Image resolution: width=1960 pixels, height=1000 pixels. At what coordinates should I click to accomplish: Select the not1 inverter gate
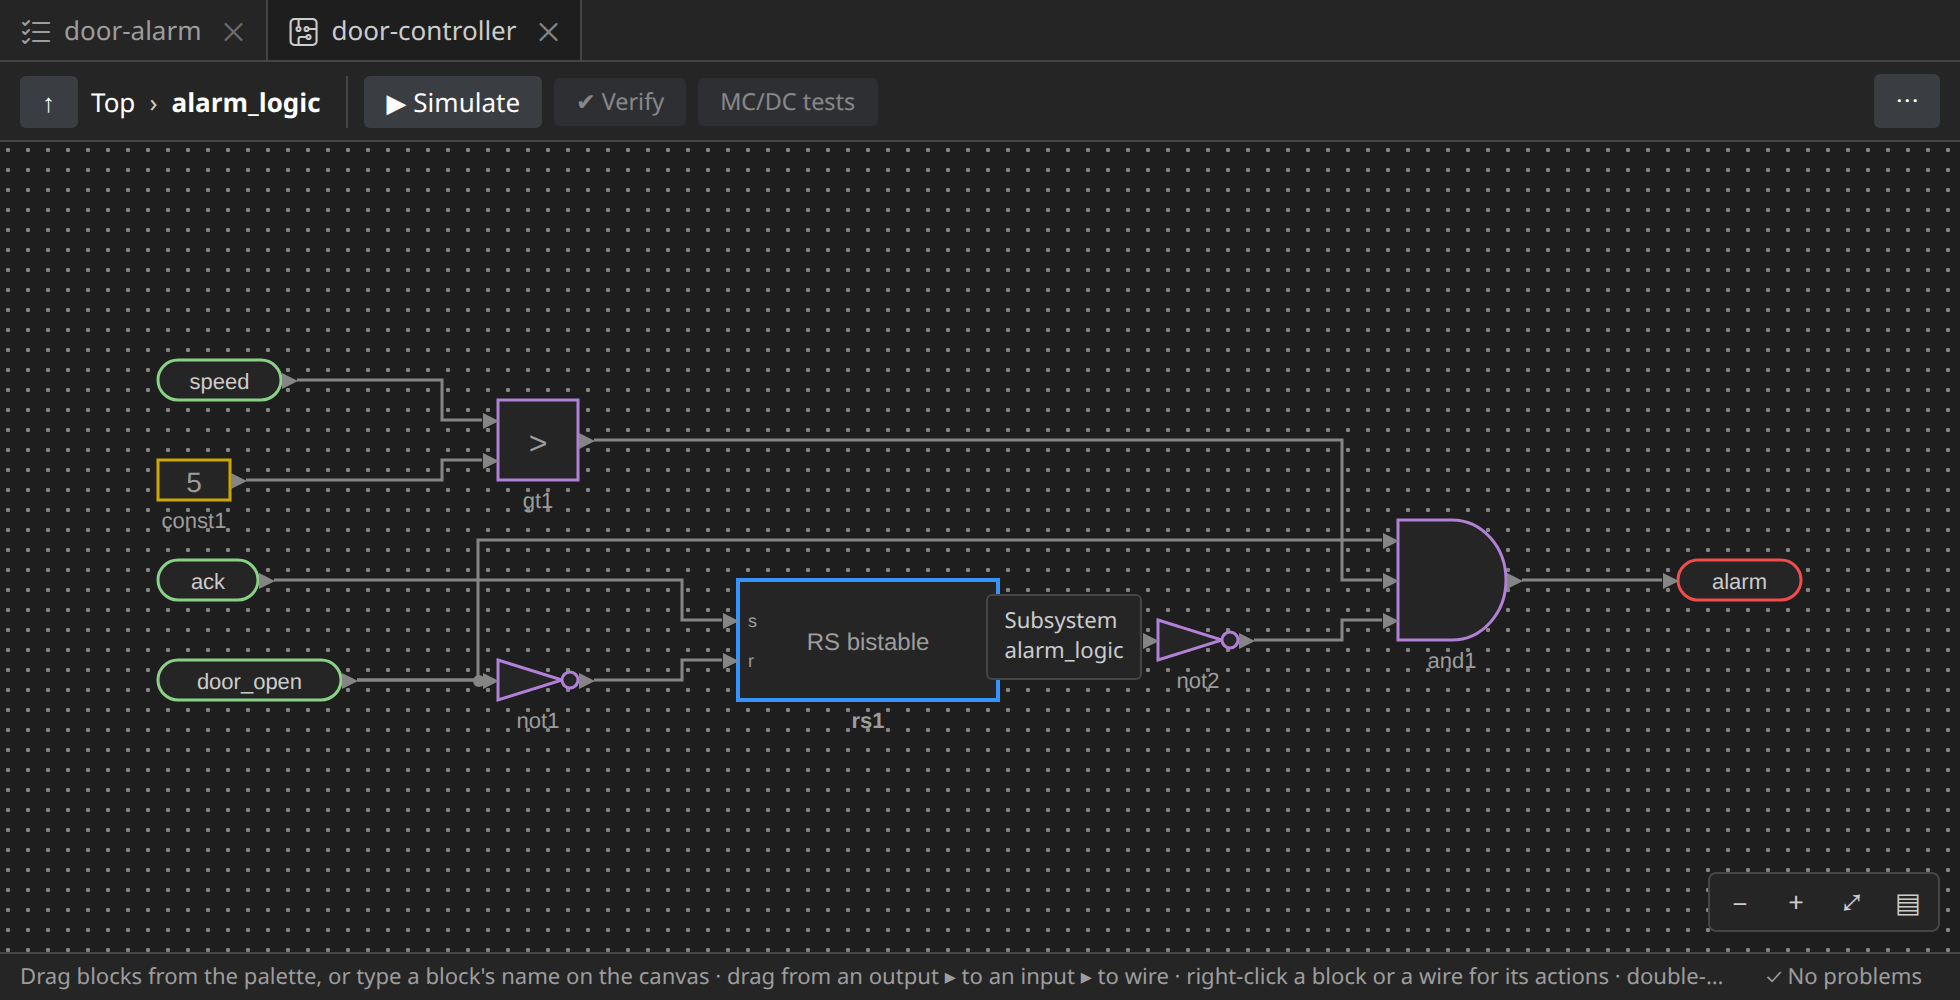(x=538, y=681)
